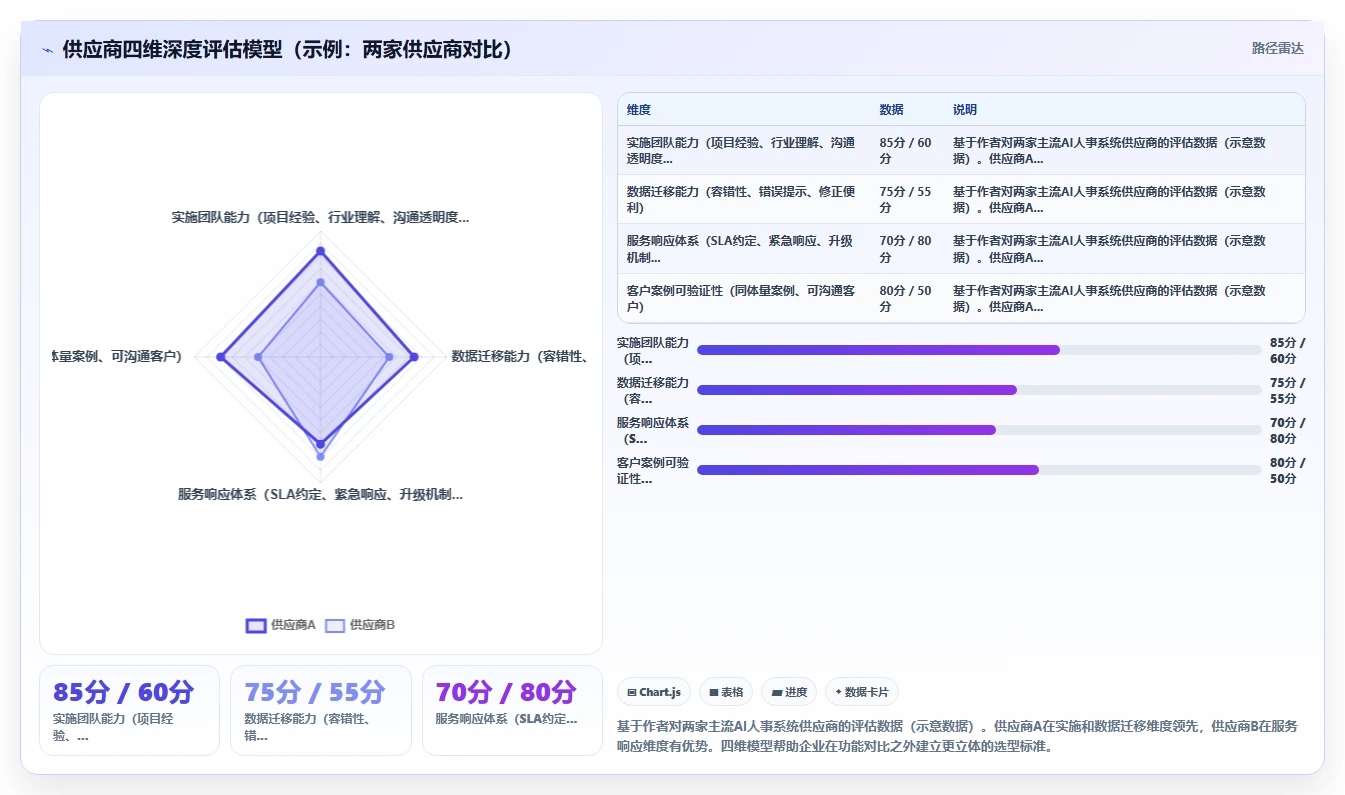
Task: Click the 85分 / 60分 table cell
Action: tap(905, 150)
